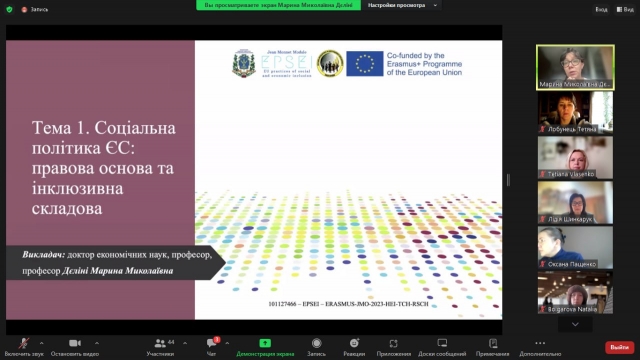Click the red Запись recording indicator
The width and height of the screenshot is (640, 360).
click(35, 9)
